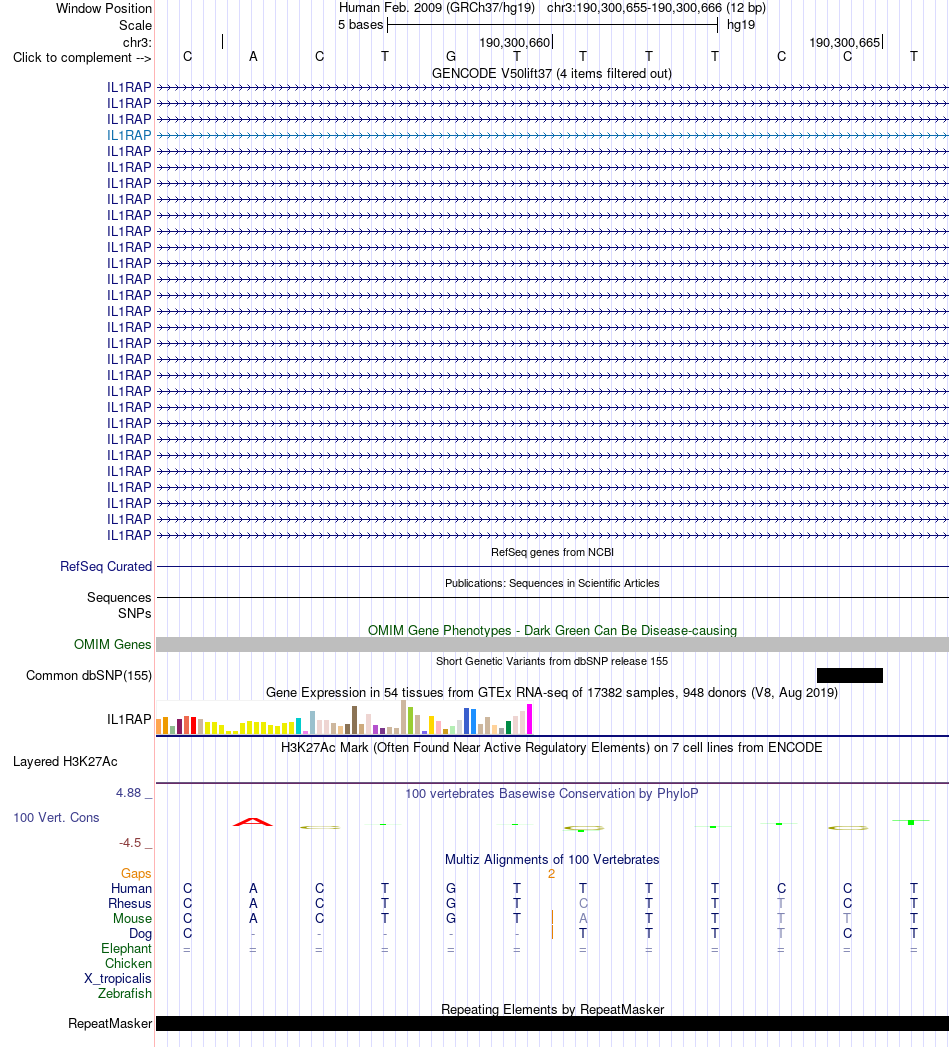This screenshot has width=950, height=1047.
Task: Click the Gaps row label
Action: tap(136, 873)
